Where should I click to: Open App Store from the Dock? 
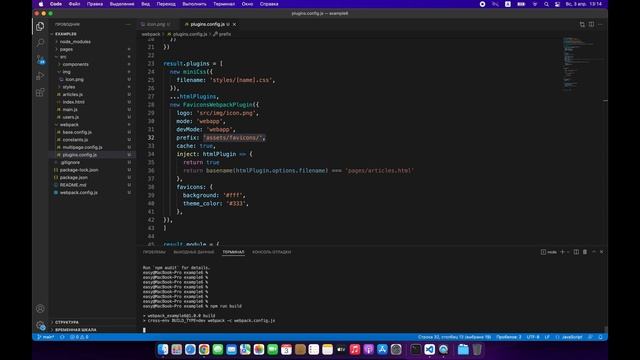[382, 349]
